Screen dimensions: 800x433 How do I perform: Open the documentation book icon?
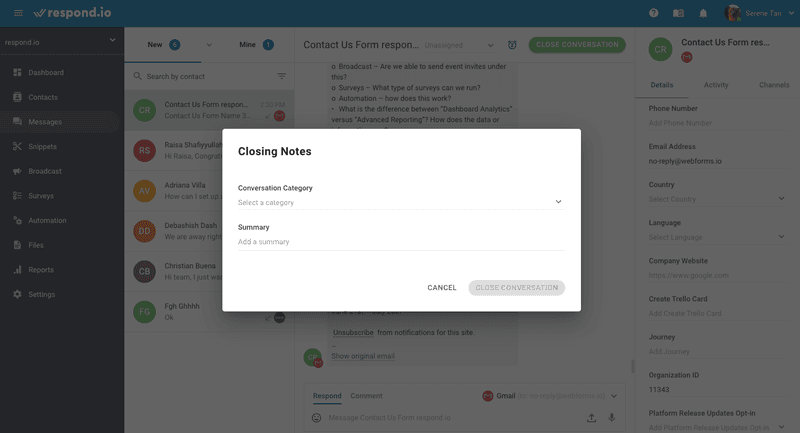(x=678, y=13)
